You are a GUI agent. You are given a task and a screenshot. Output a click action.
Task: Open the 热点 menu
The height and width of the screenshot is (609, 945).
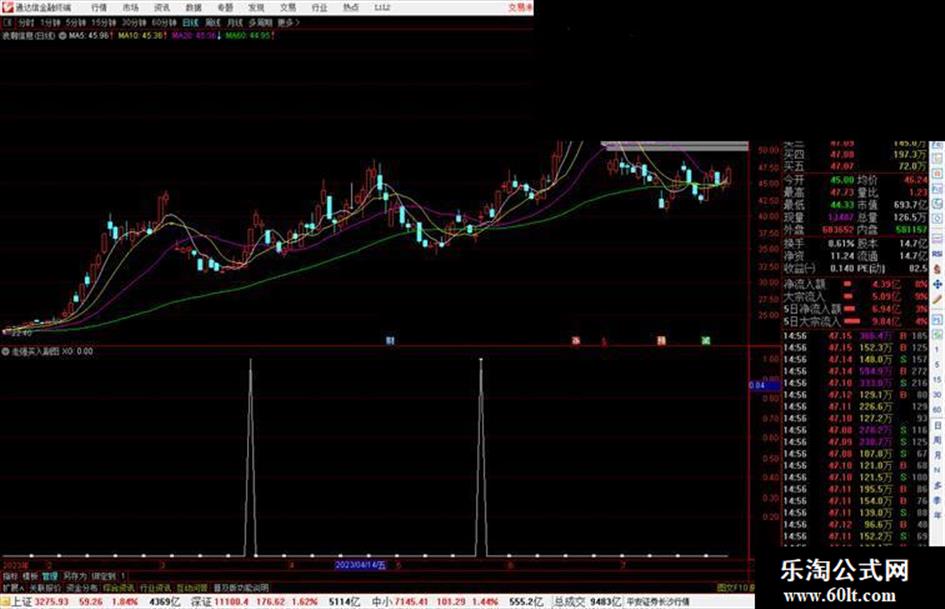point(351,7)
